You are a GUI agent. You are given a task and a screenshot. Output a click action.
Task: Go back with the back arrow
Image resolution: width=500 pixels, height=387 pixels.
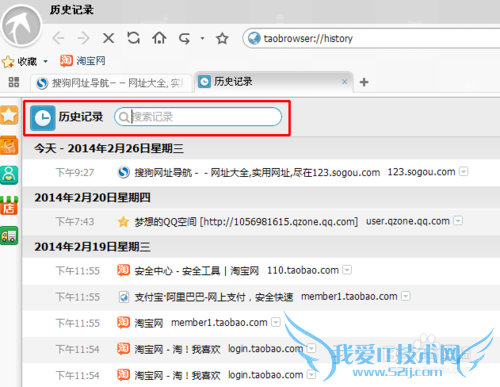point(58,38)
